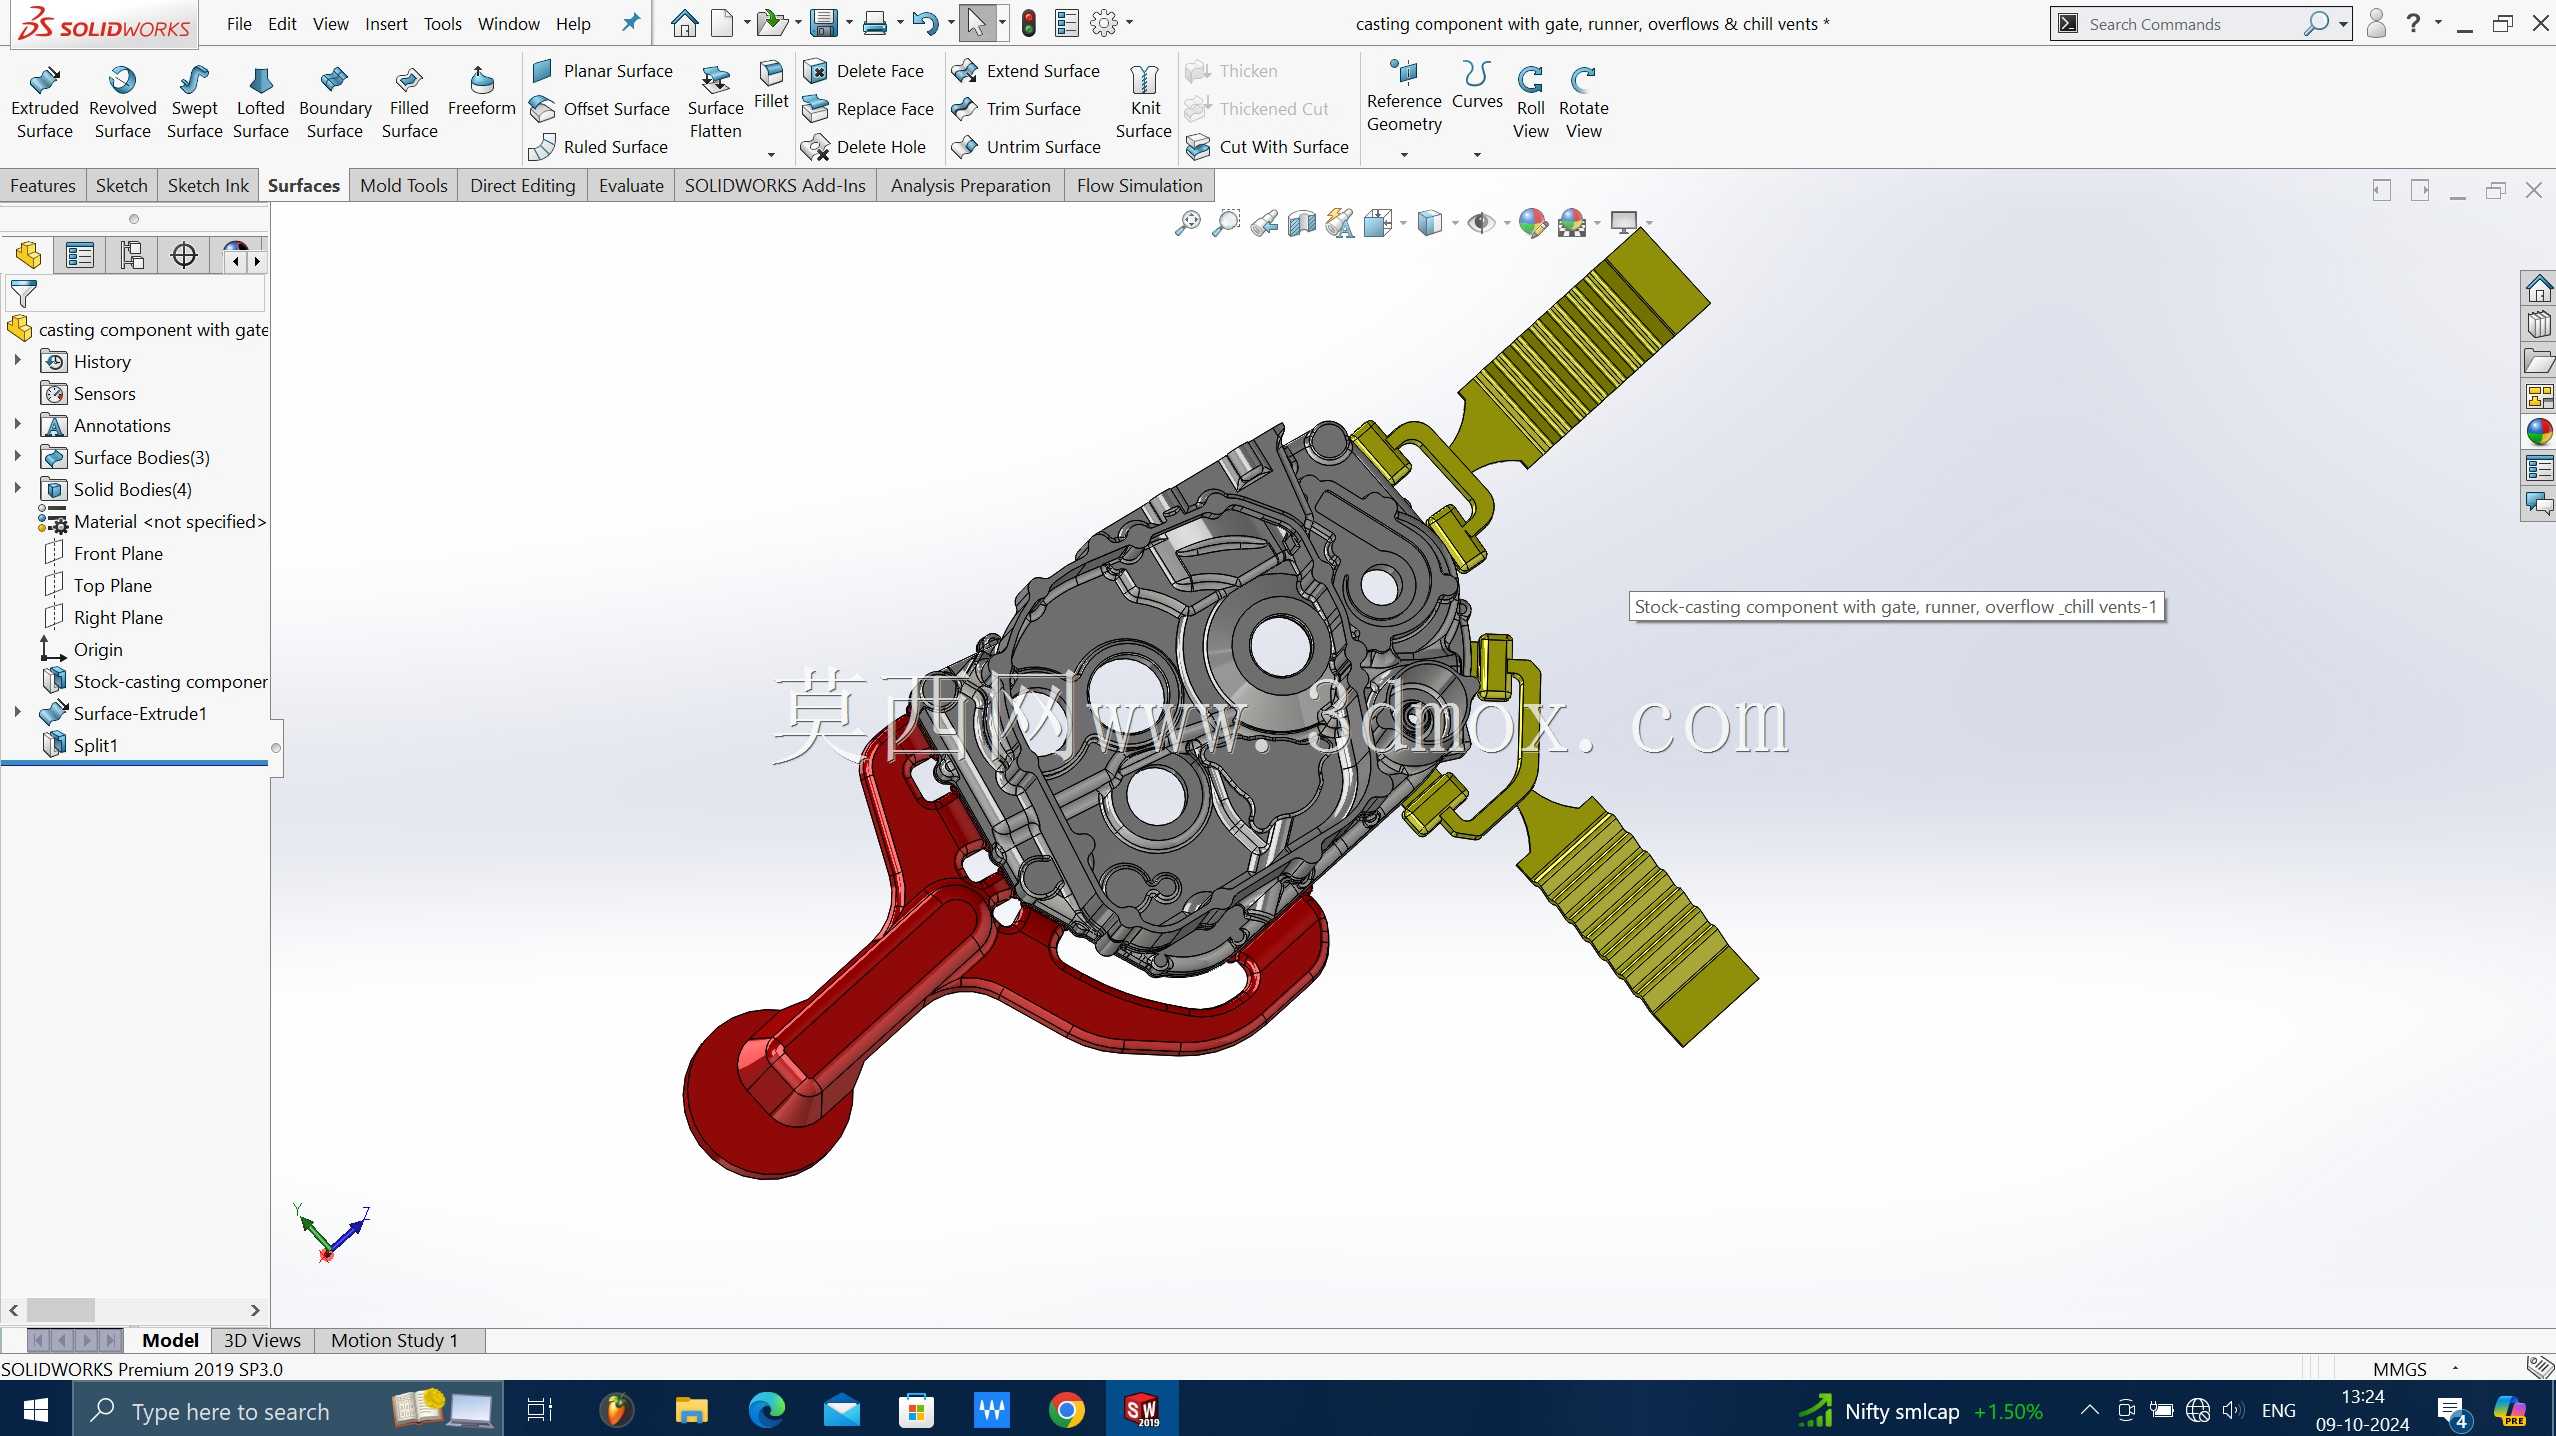Click the Windows taskbar search box
The image size is (2556, 1436).
[x=288, y=1410]
